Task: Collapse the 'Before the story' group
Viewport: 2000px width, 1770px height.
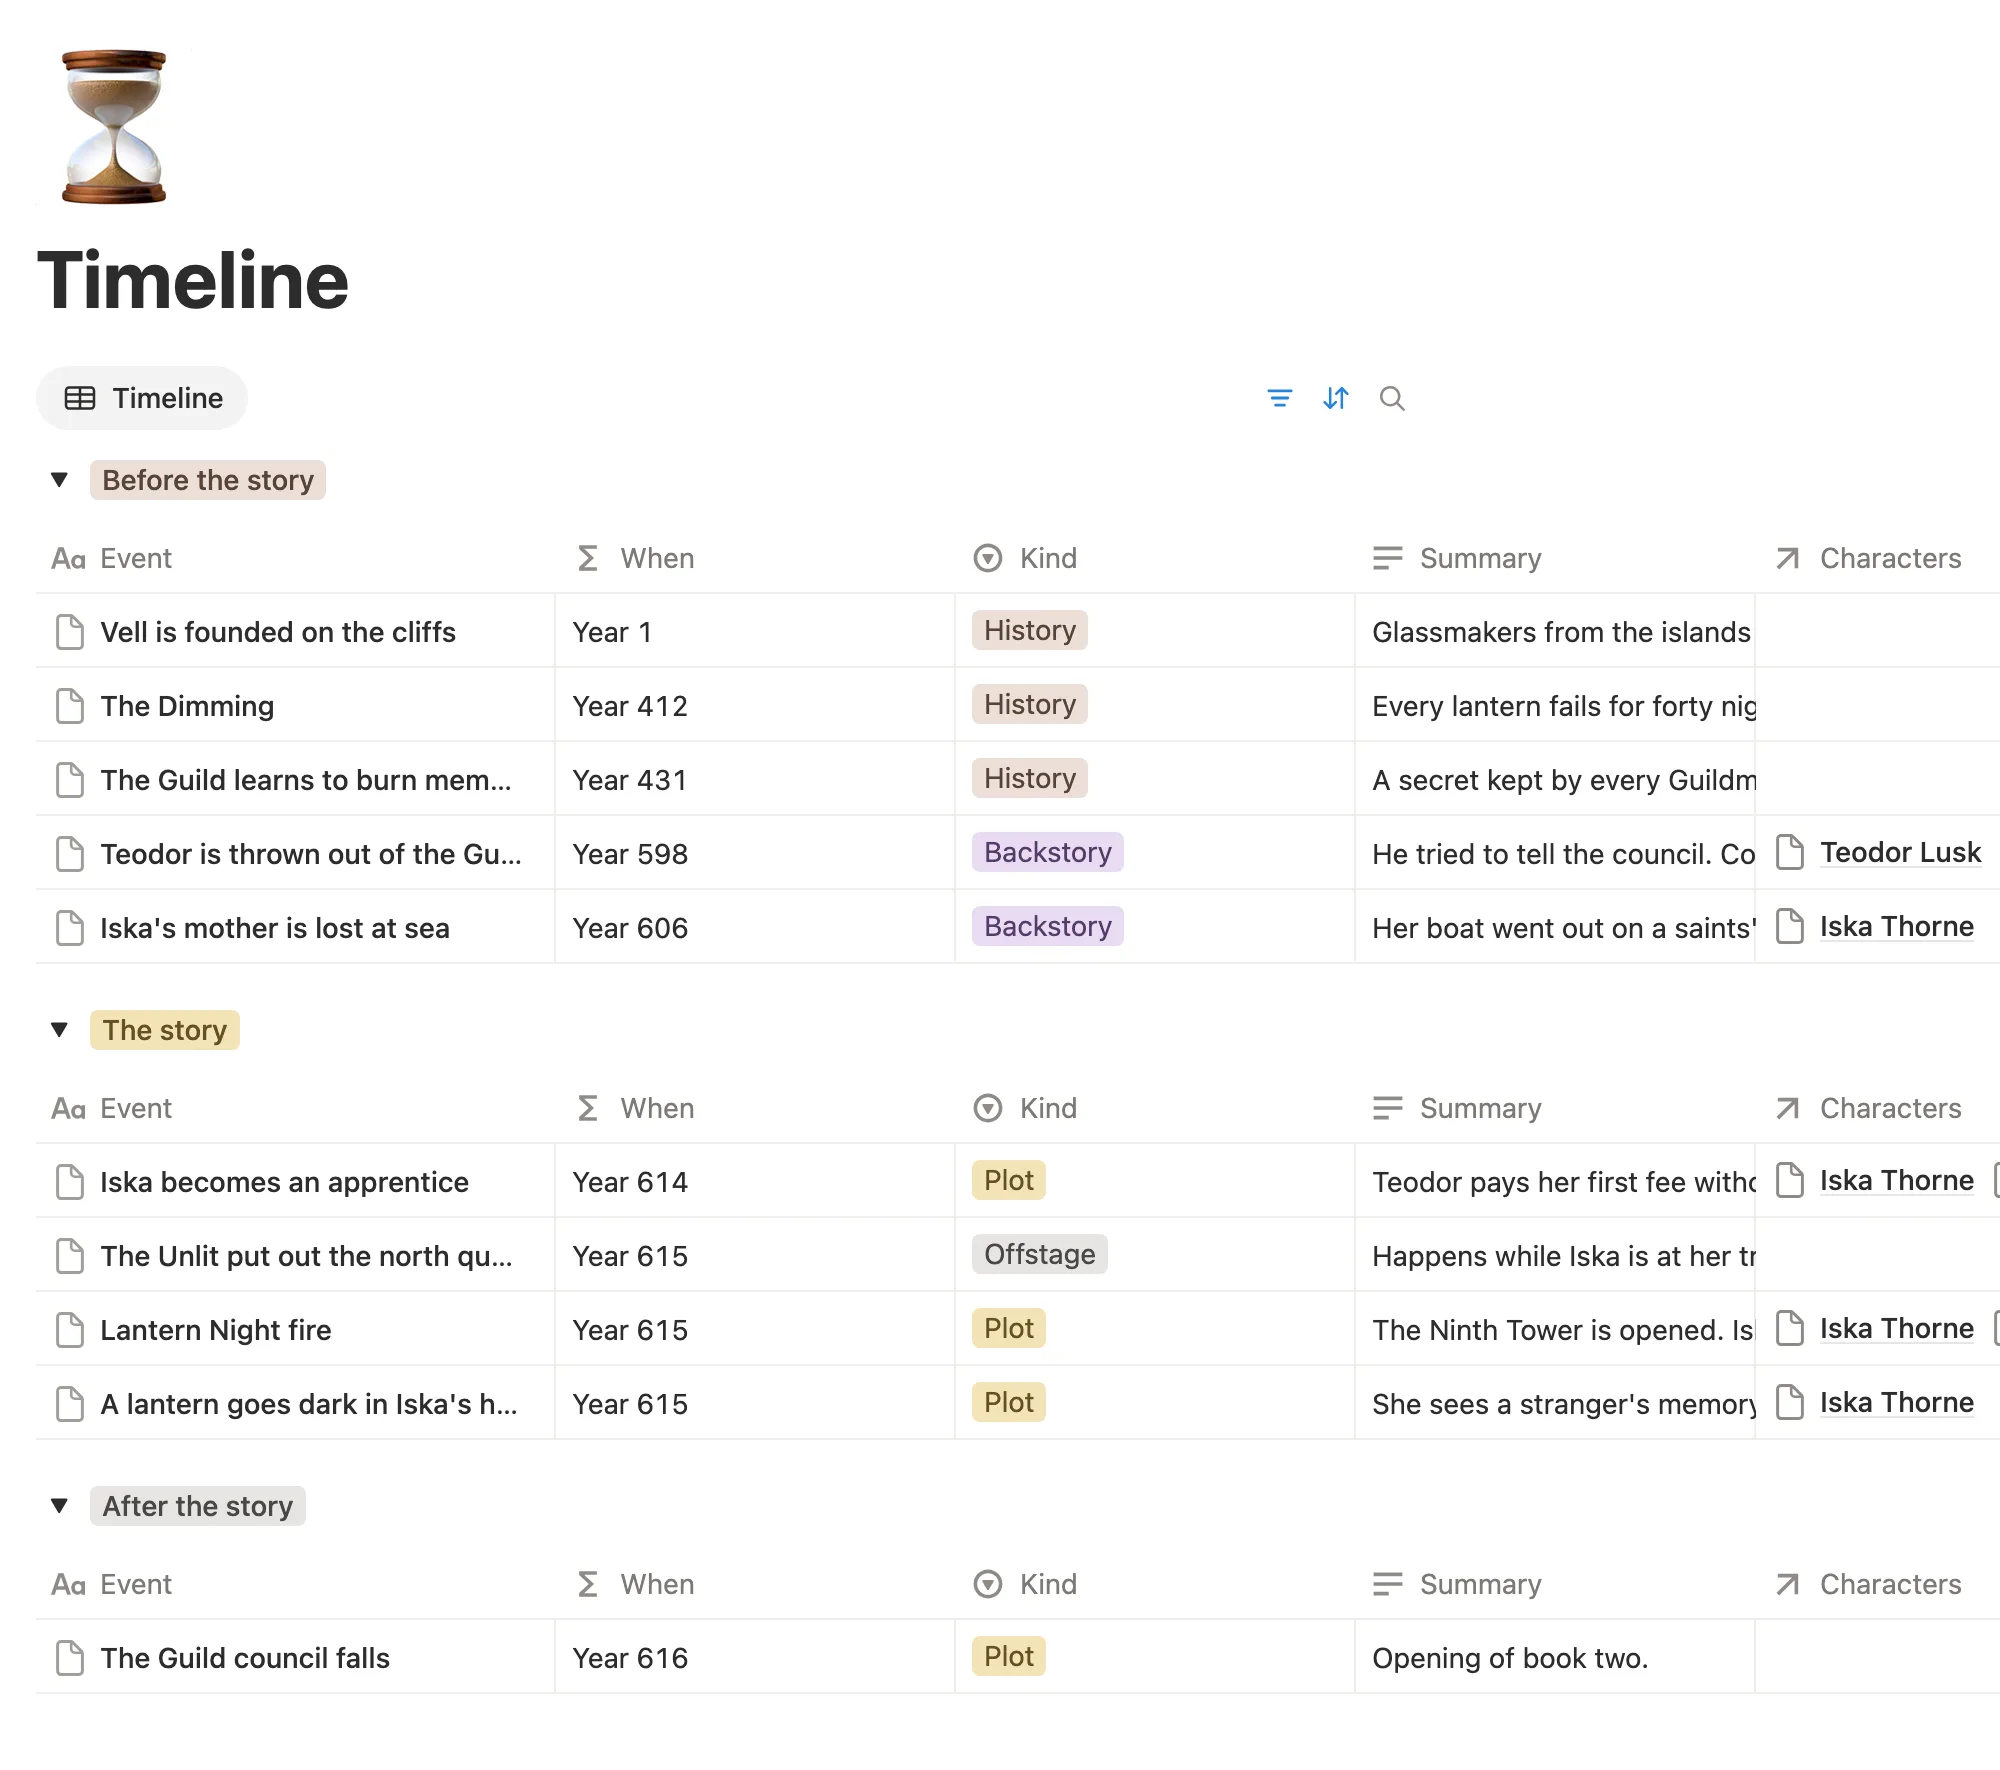Action: (59, 480)
